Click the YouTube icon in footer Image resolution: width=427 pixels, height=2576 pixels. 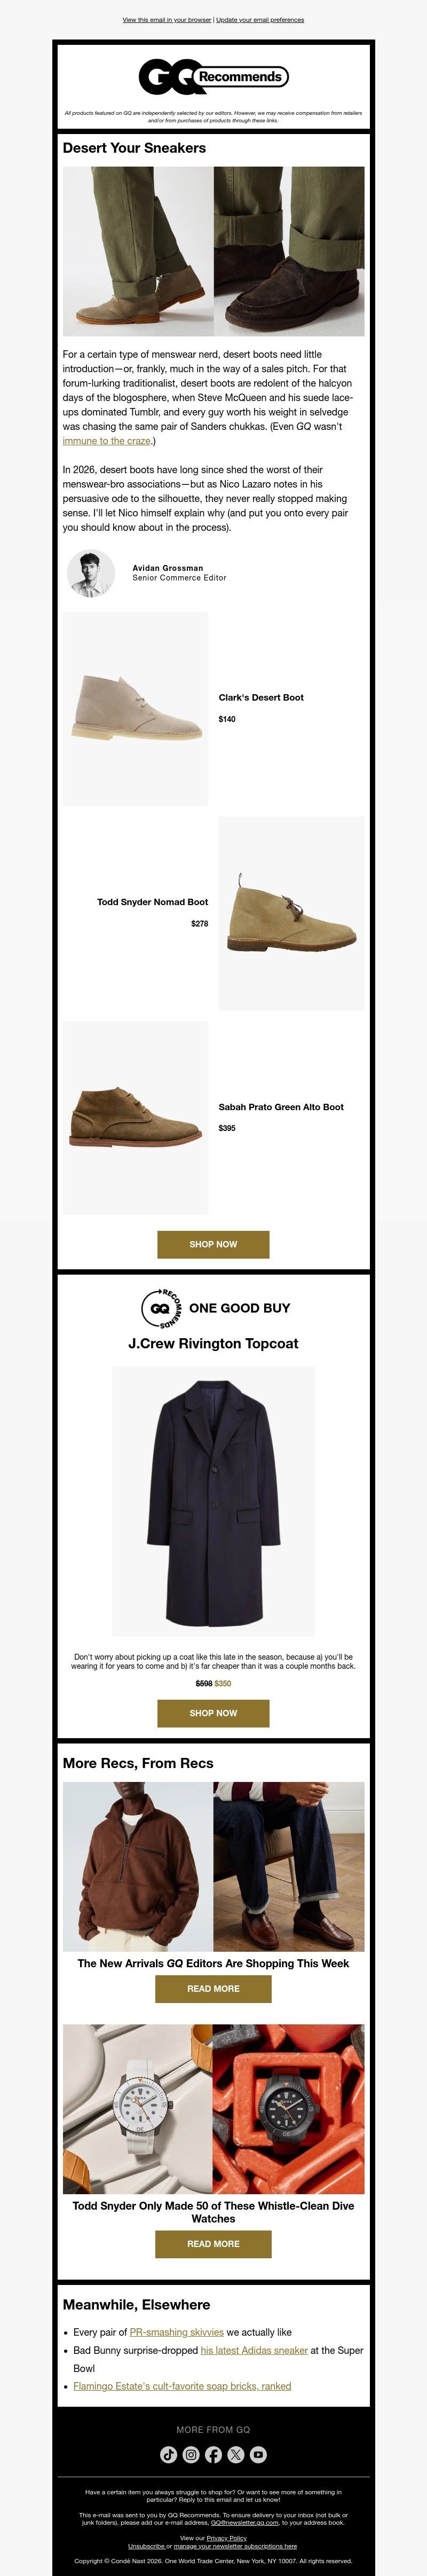point(258,2454)
